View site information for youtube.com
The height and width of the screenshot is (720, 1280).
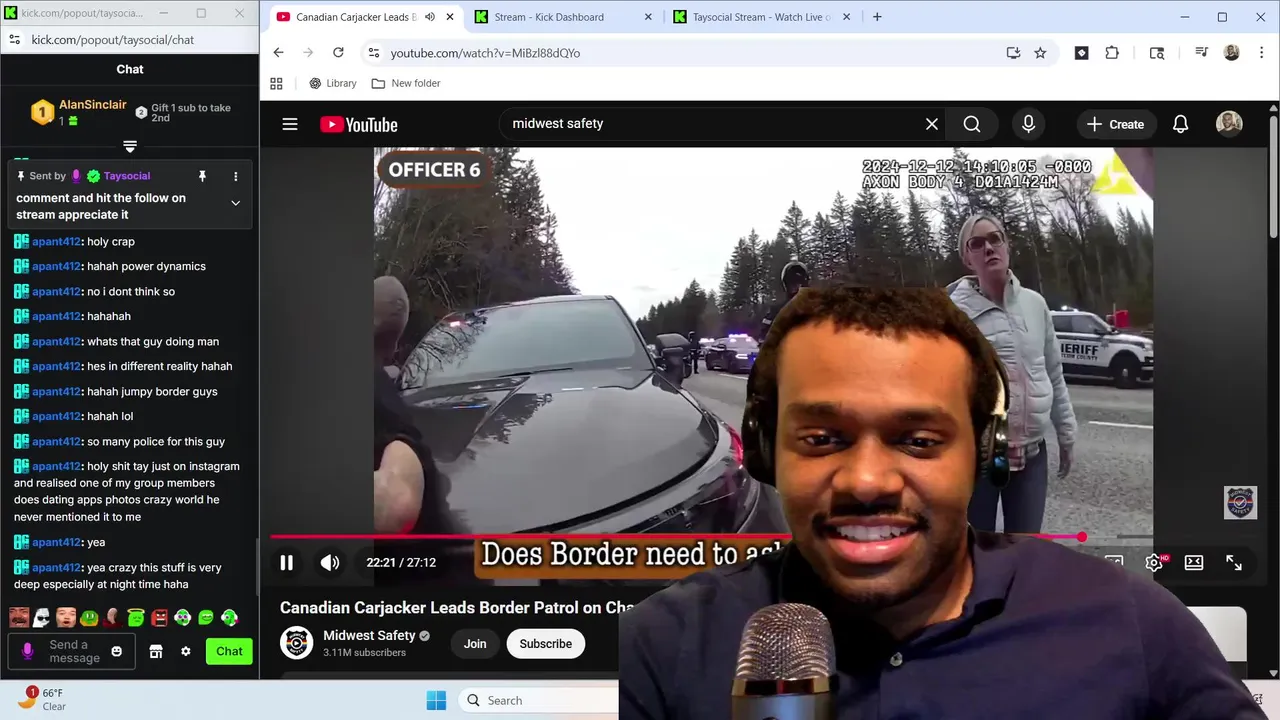374,53
